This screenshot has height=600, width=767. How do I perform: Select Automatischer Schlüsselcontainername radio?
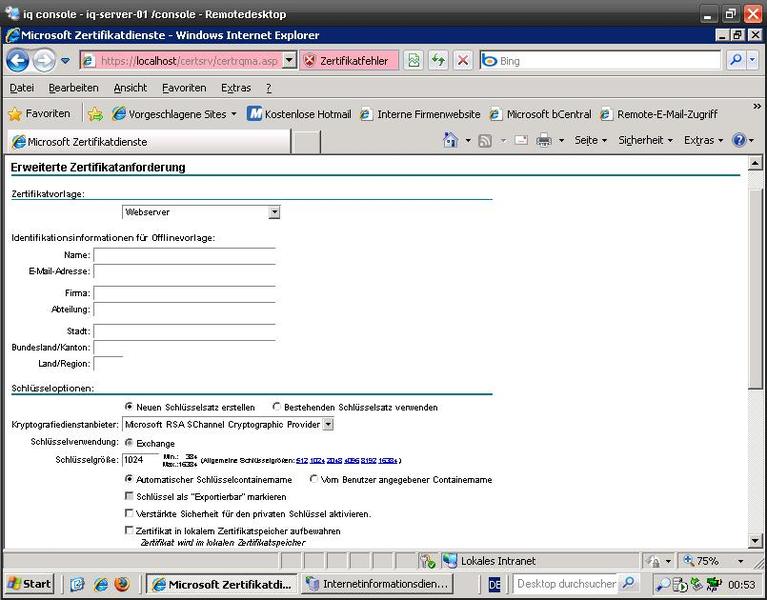(129, 479)
